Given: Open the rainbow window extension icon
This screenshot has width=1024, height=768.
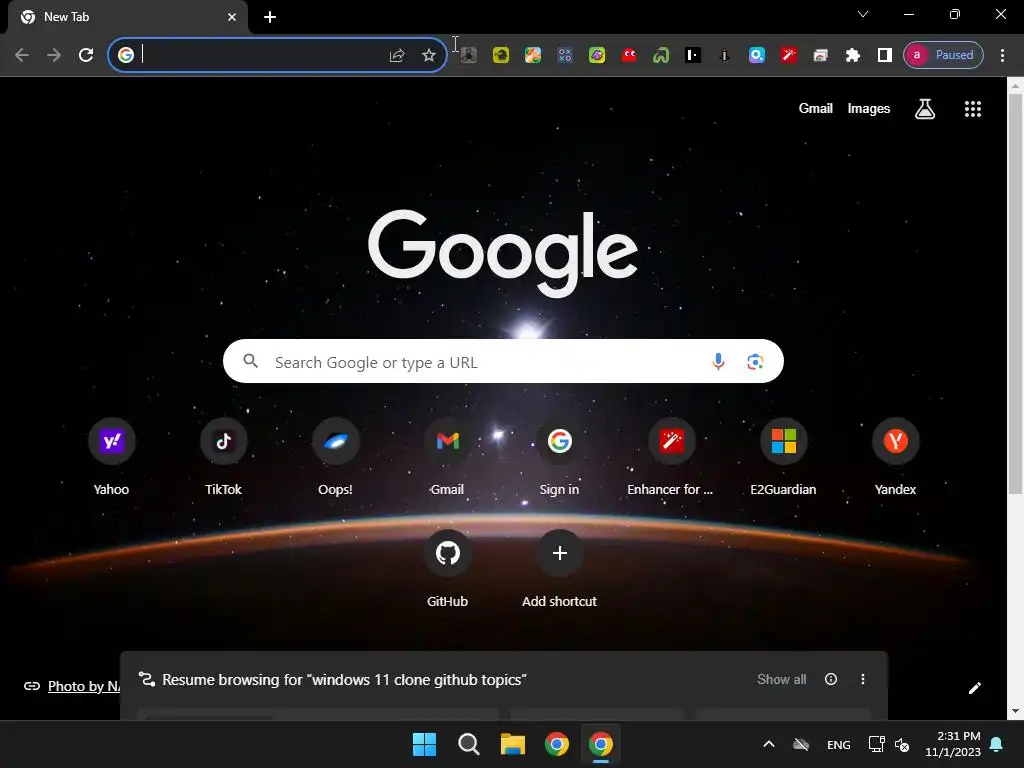Looking at the screenshot, I should [x=820, y=56].
